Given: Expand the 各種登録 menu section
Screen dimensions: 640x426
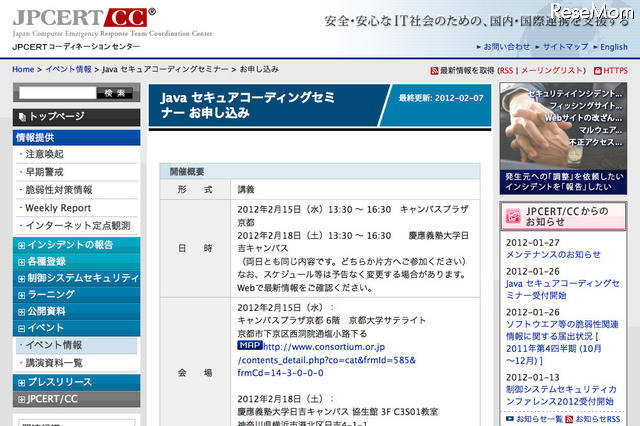Looking at the screenshot, I should click(x=21, y=262).
